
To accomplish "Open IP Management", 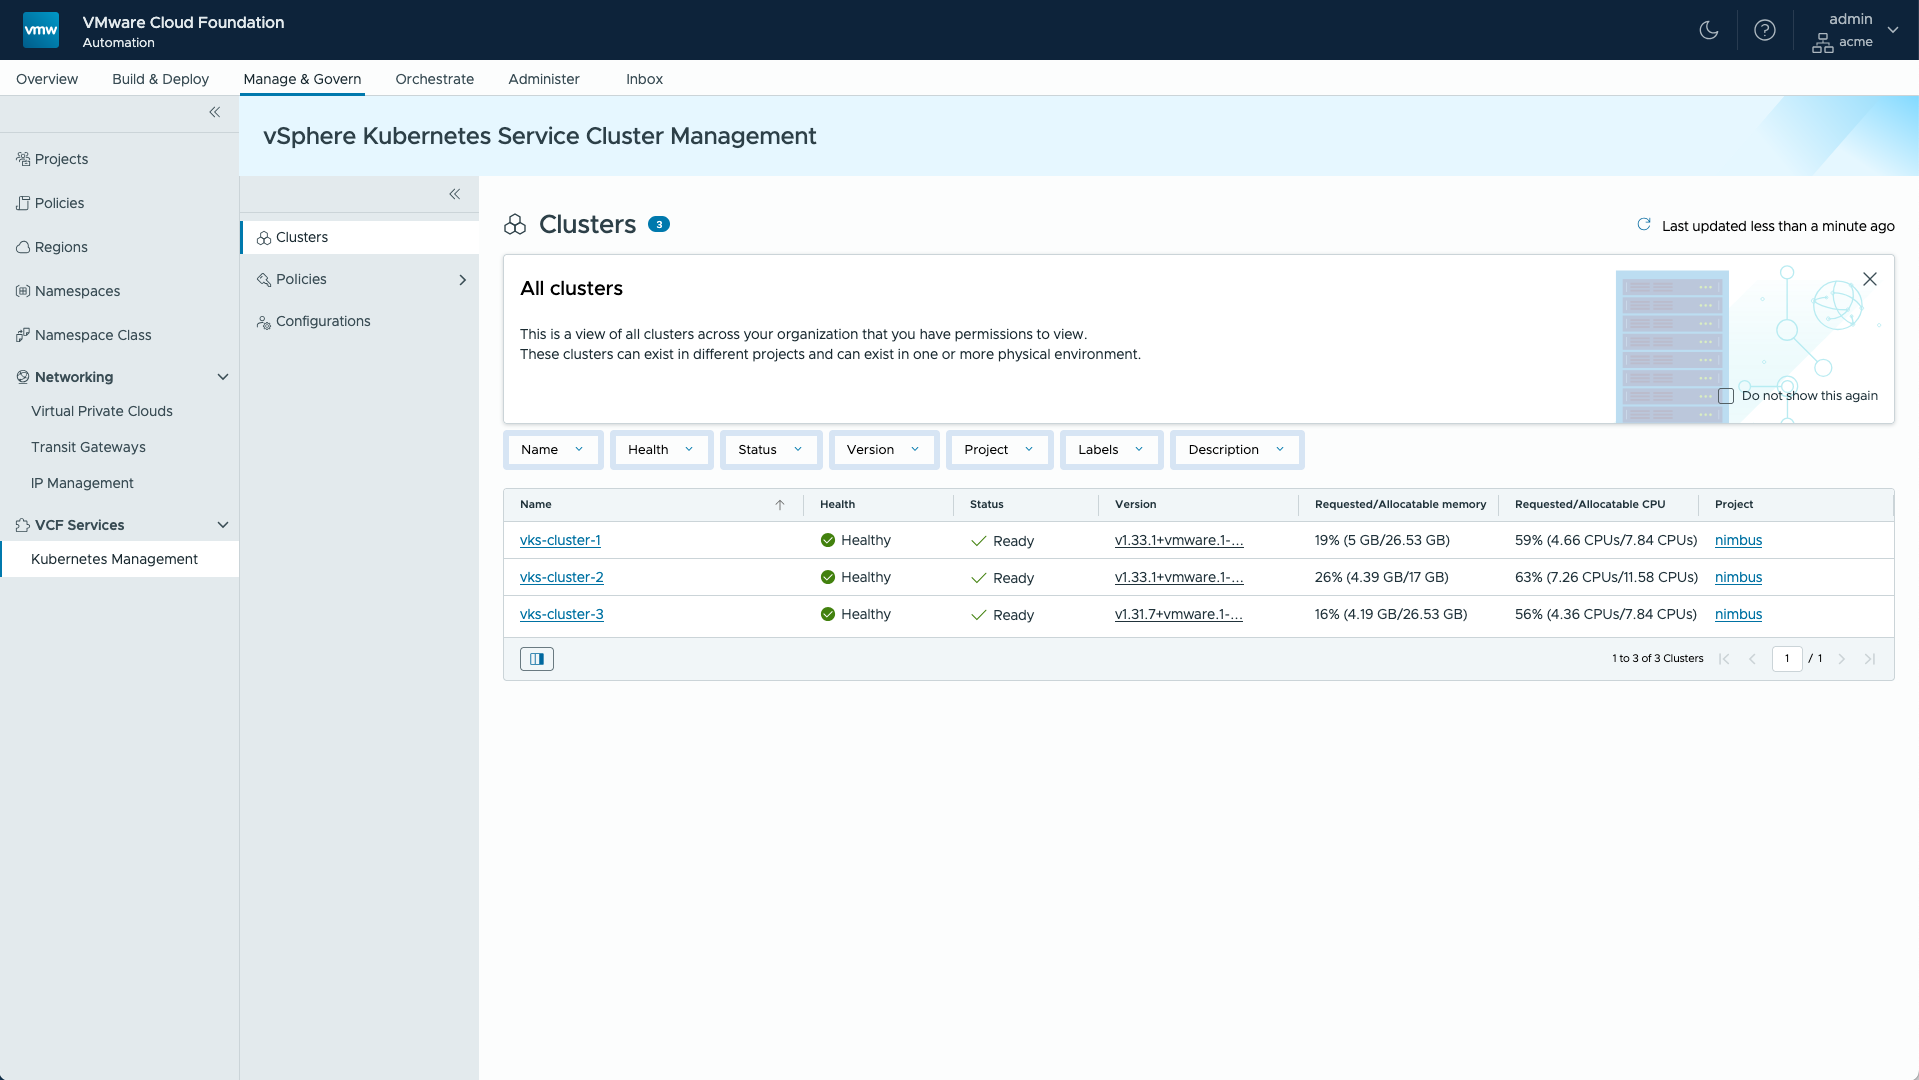I will (x=82, y=483).
